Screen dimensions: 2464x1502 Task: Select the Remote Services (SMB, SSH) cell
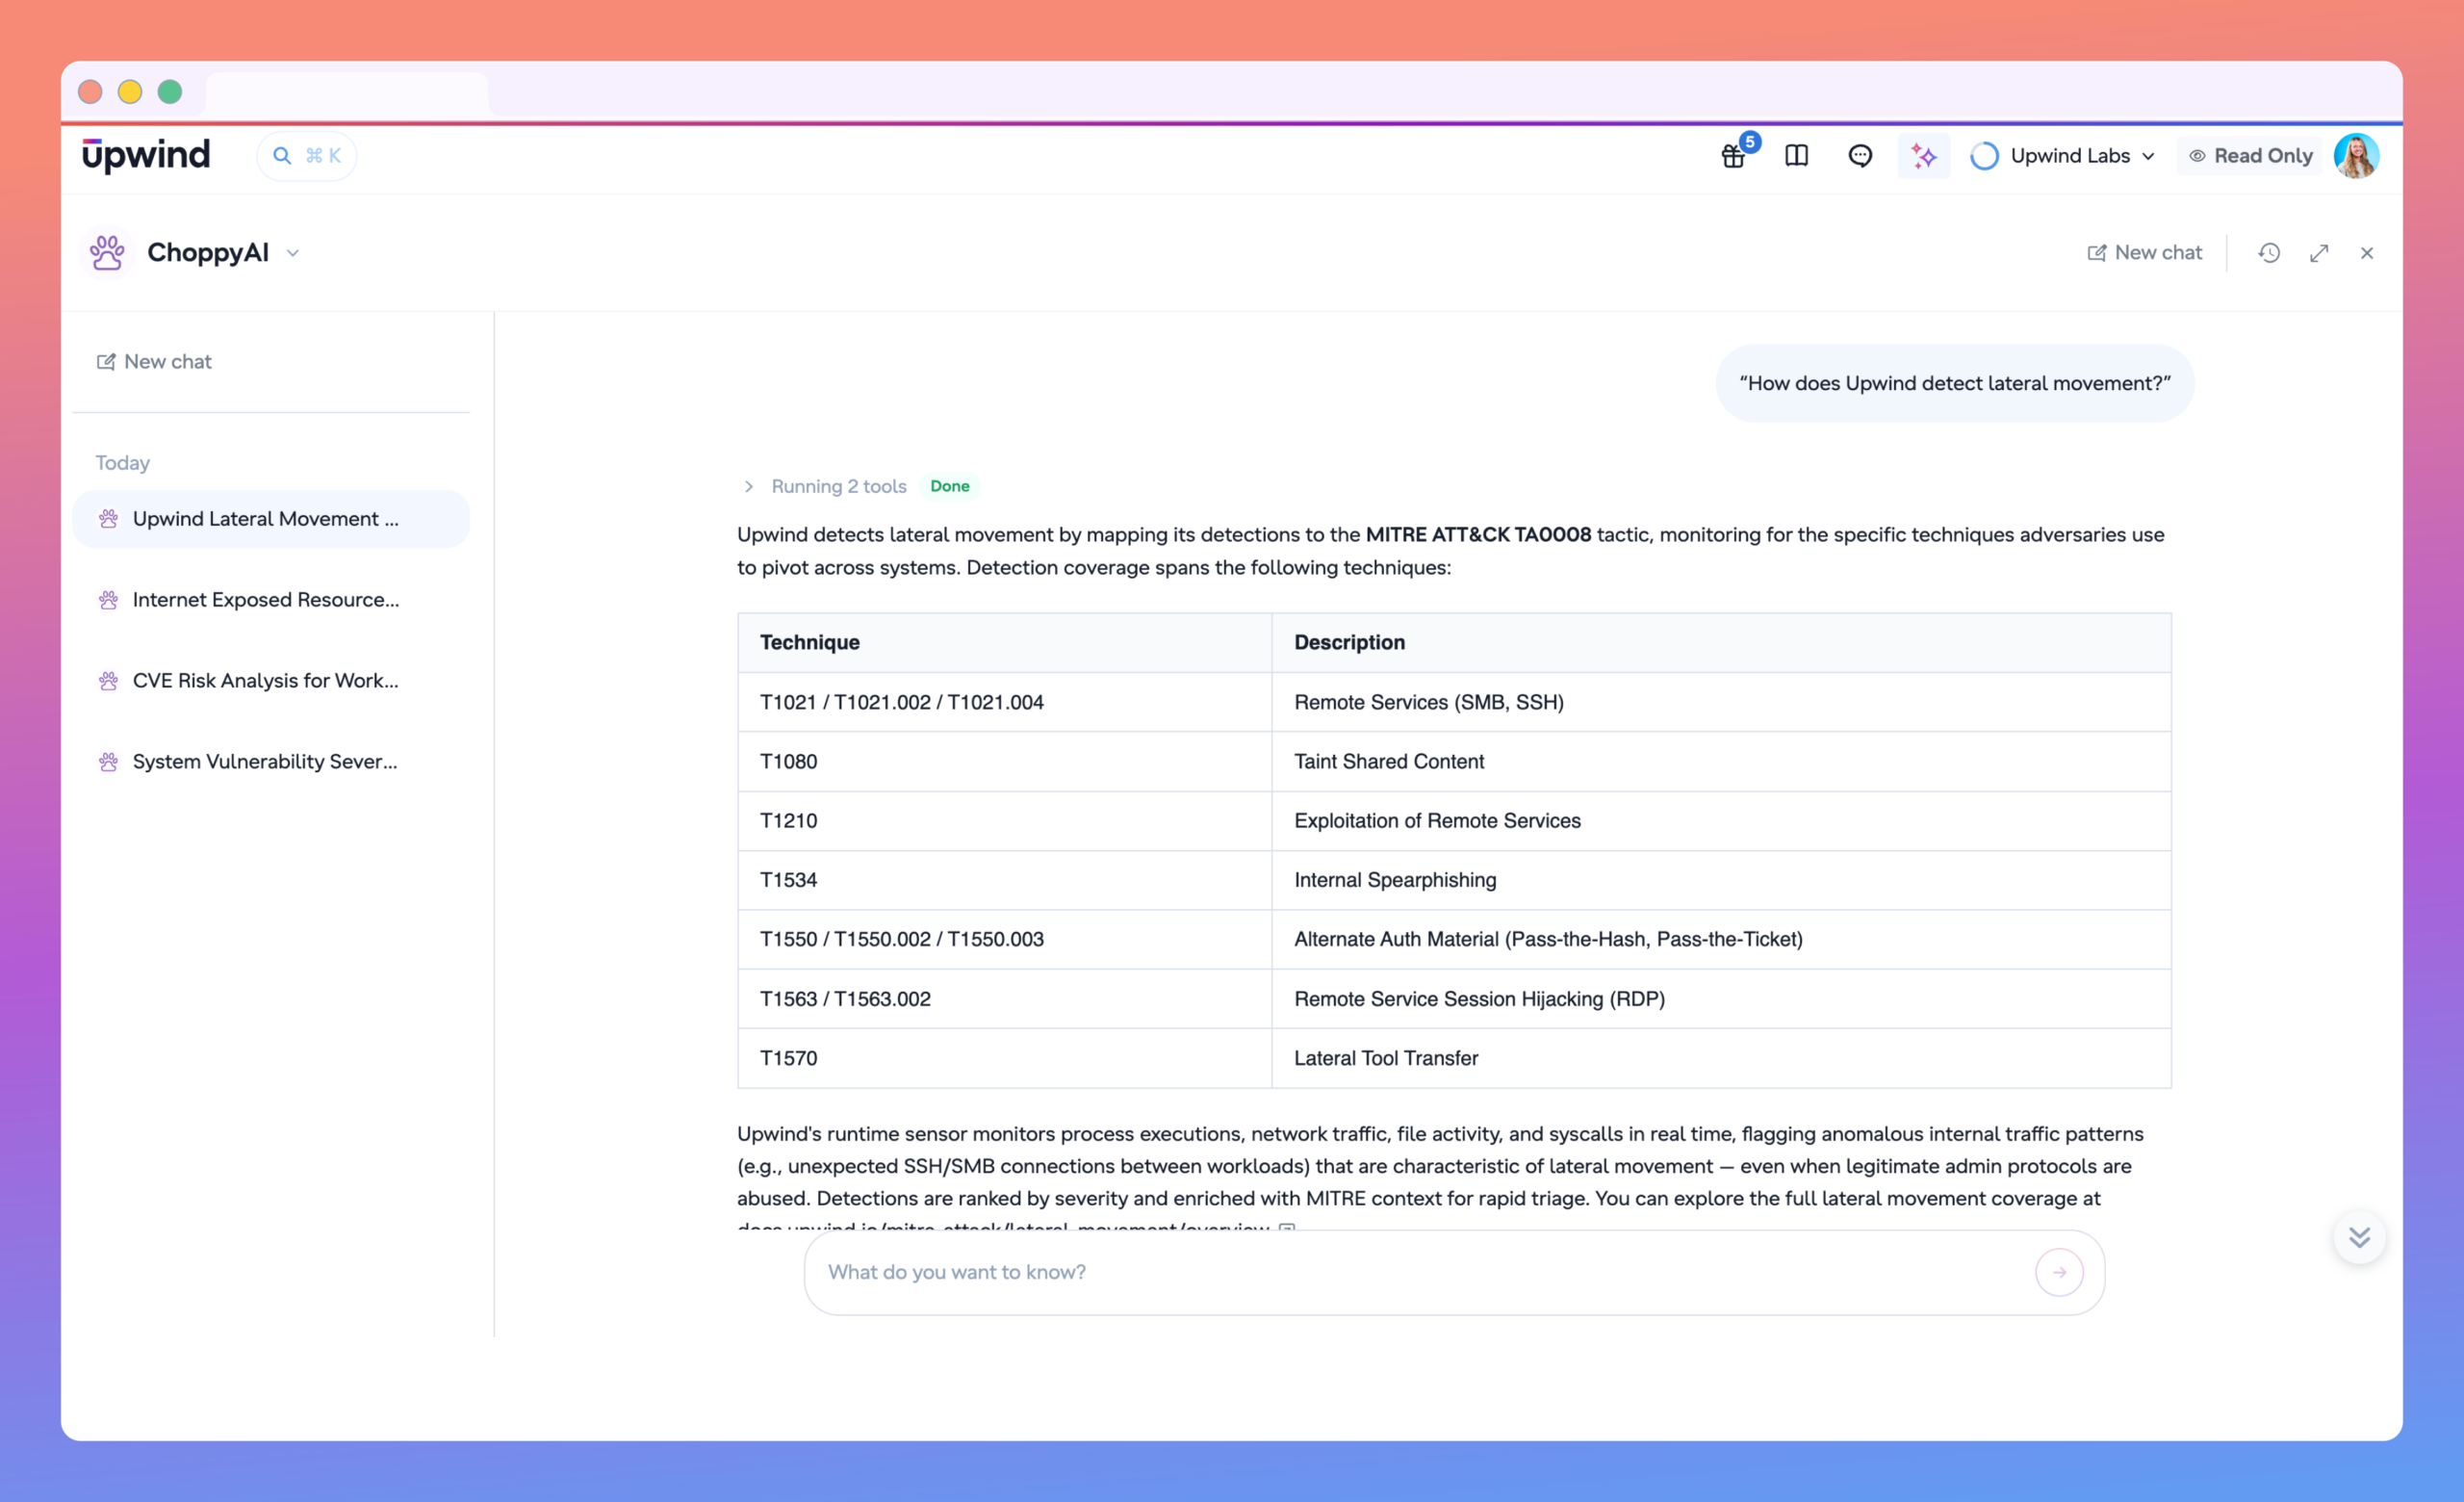[1721, 702]
